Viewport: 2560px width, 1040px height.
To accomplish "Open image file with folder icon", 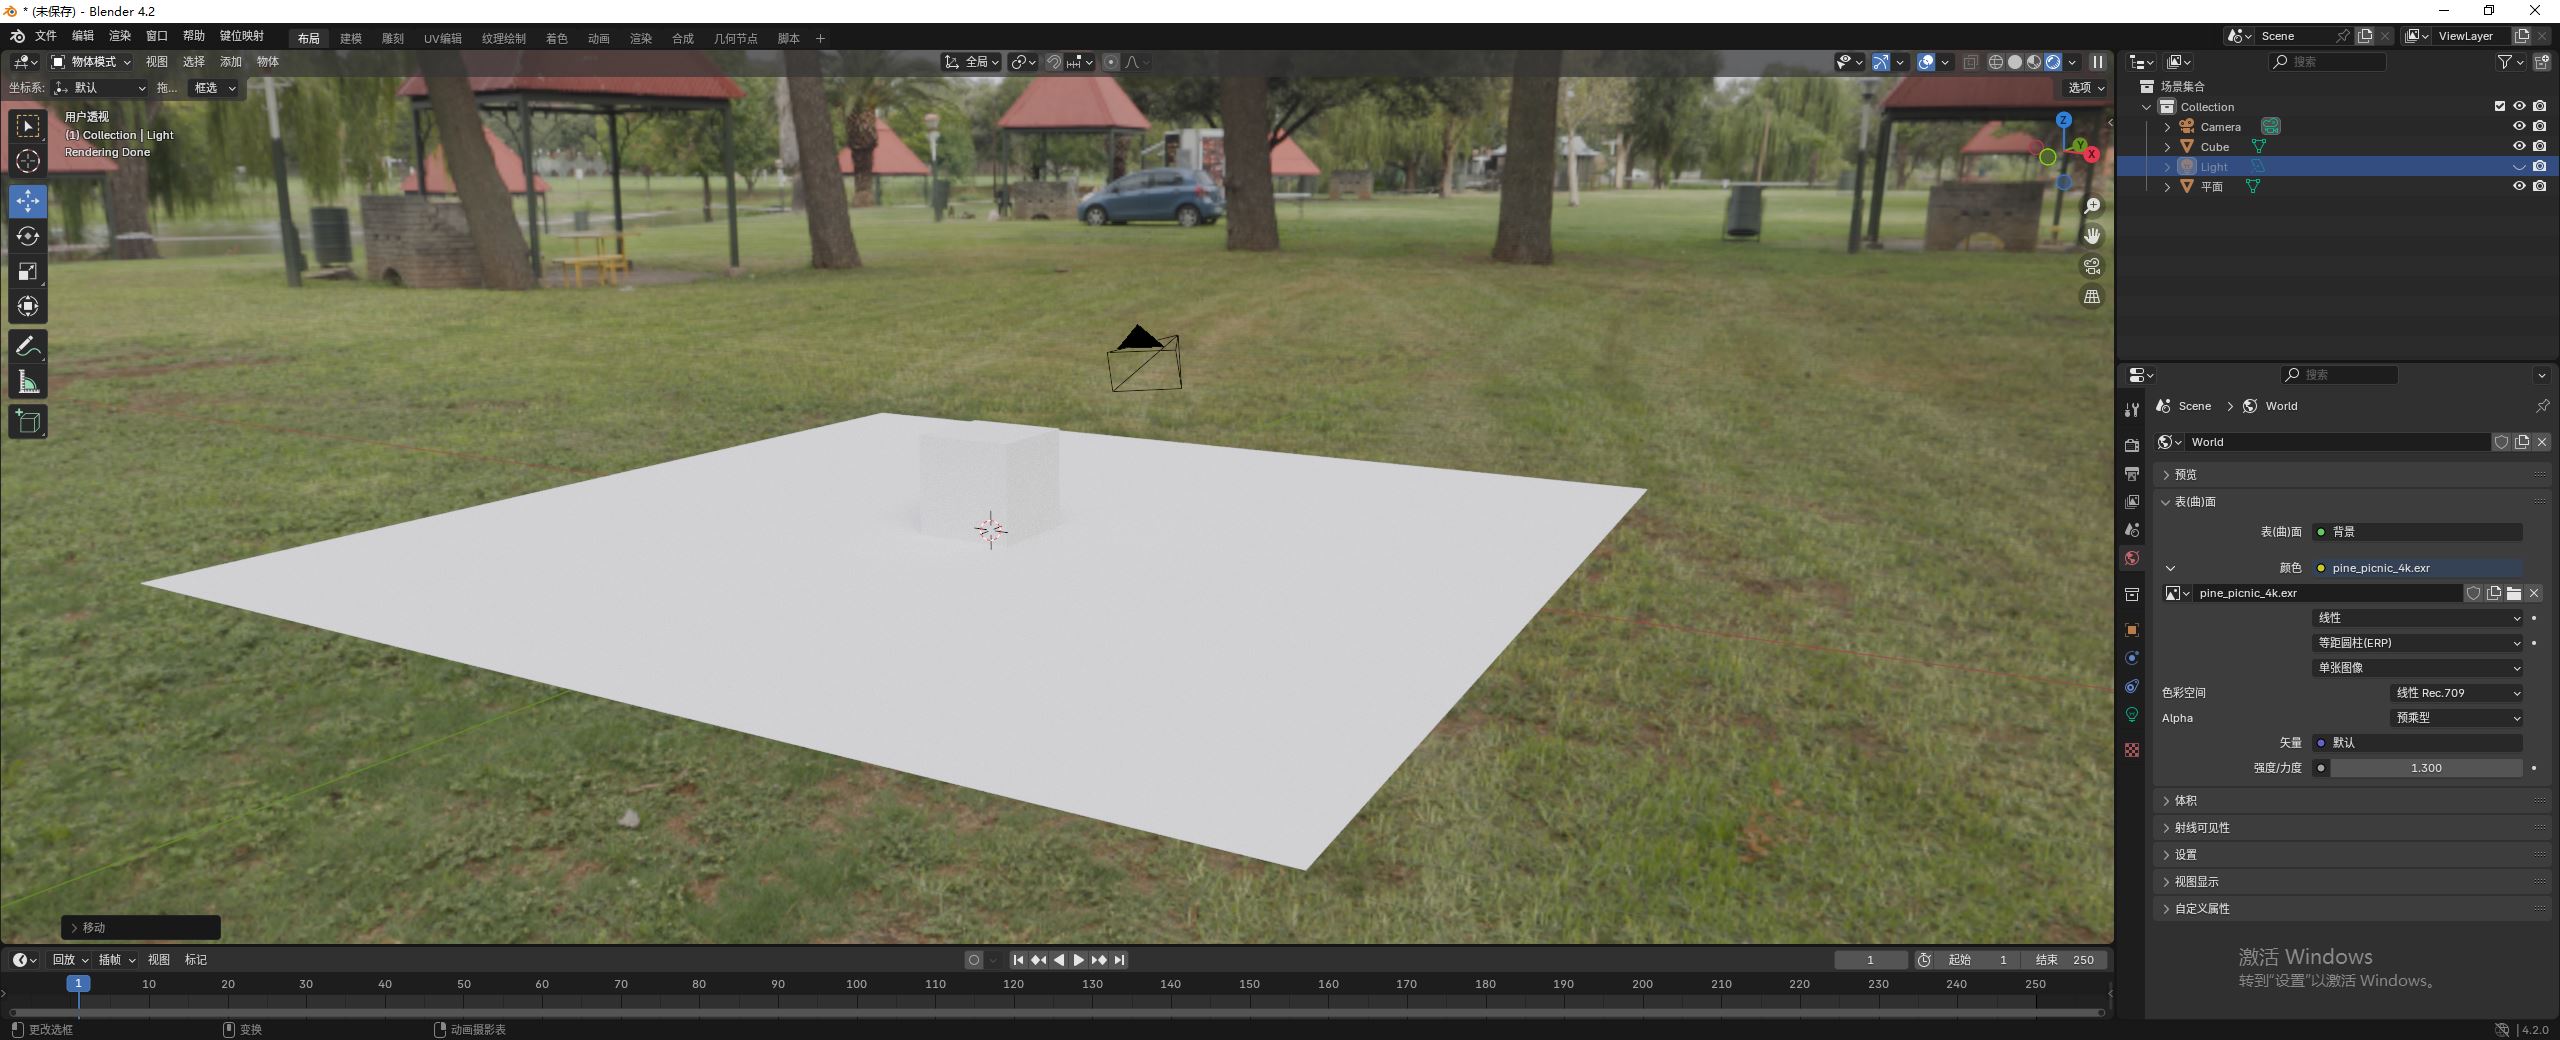I will [2514, 593].
